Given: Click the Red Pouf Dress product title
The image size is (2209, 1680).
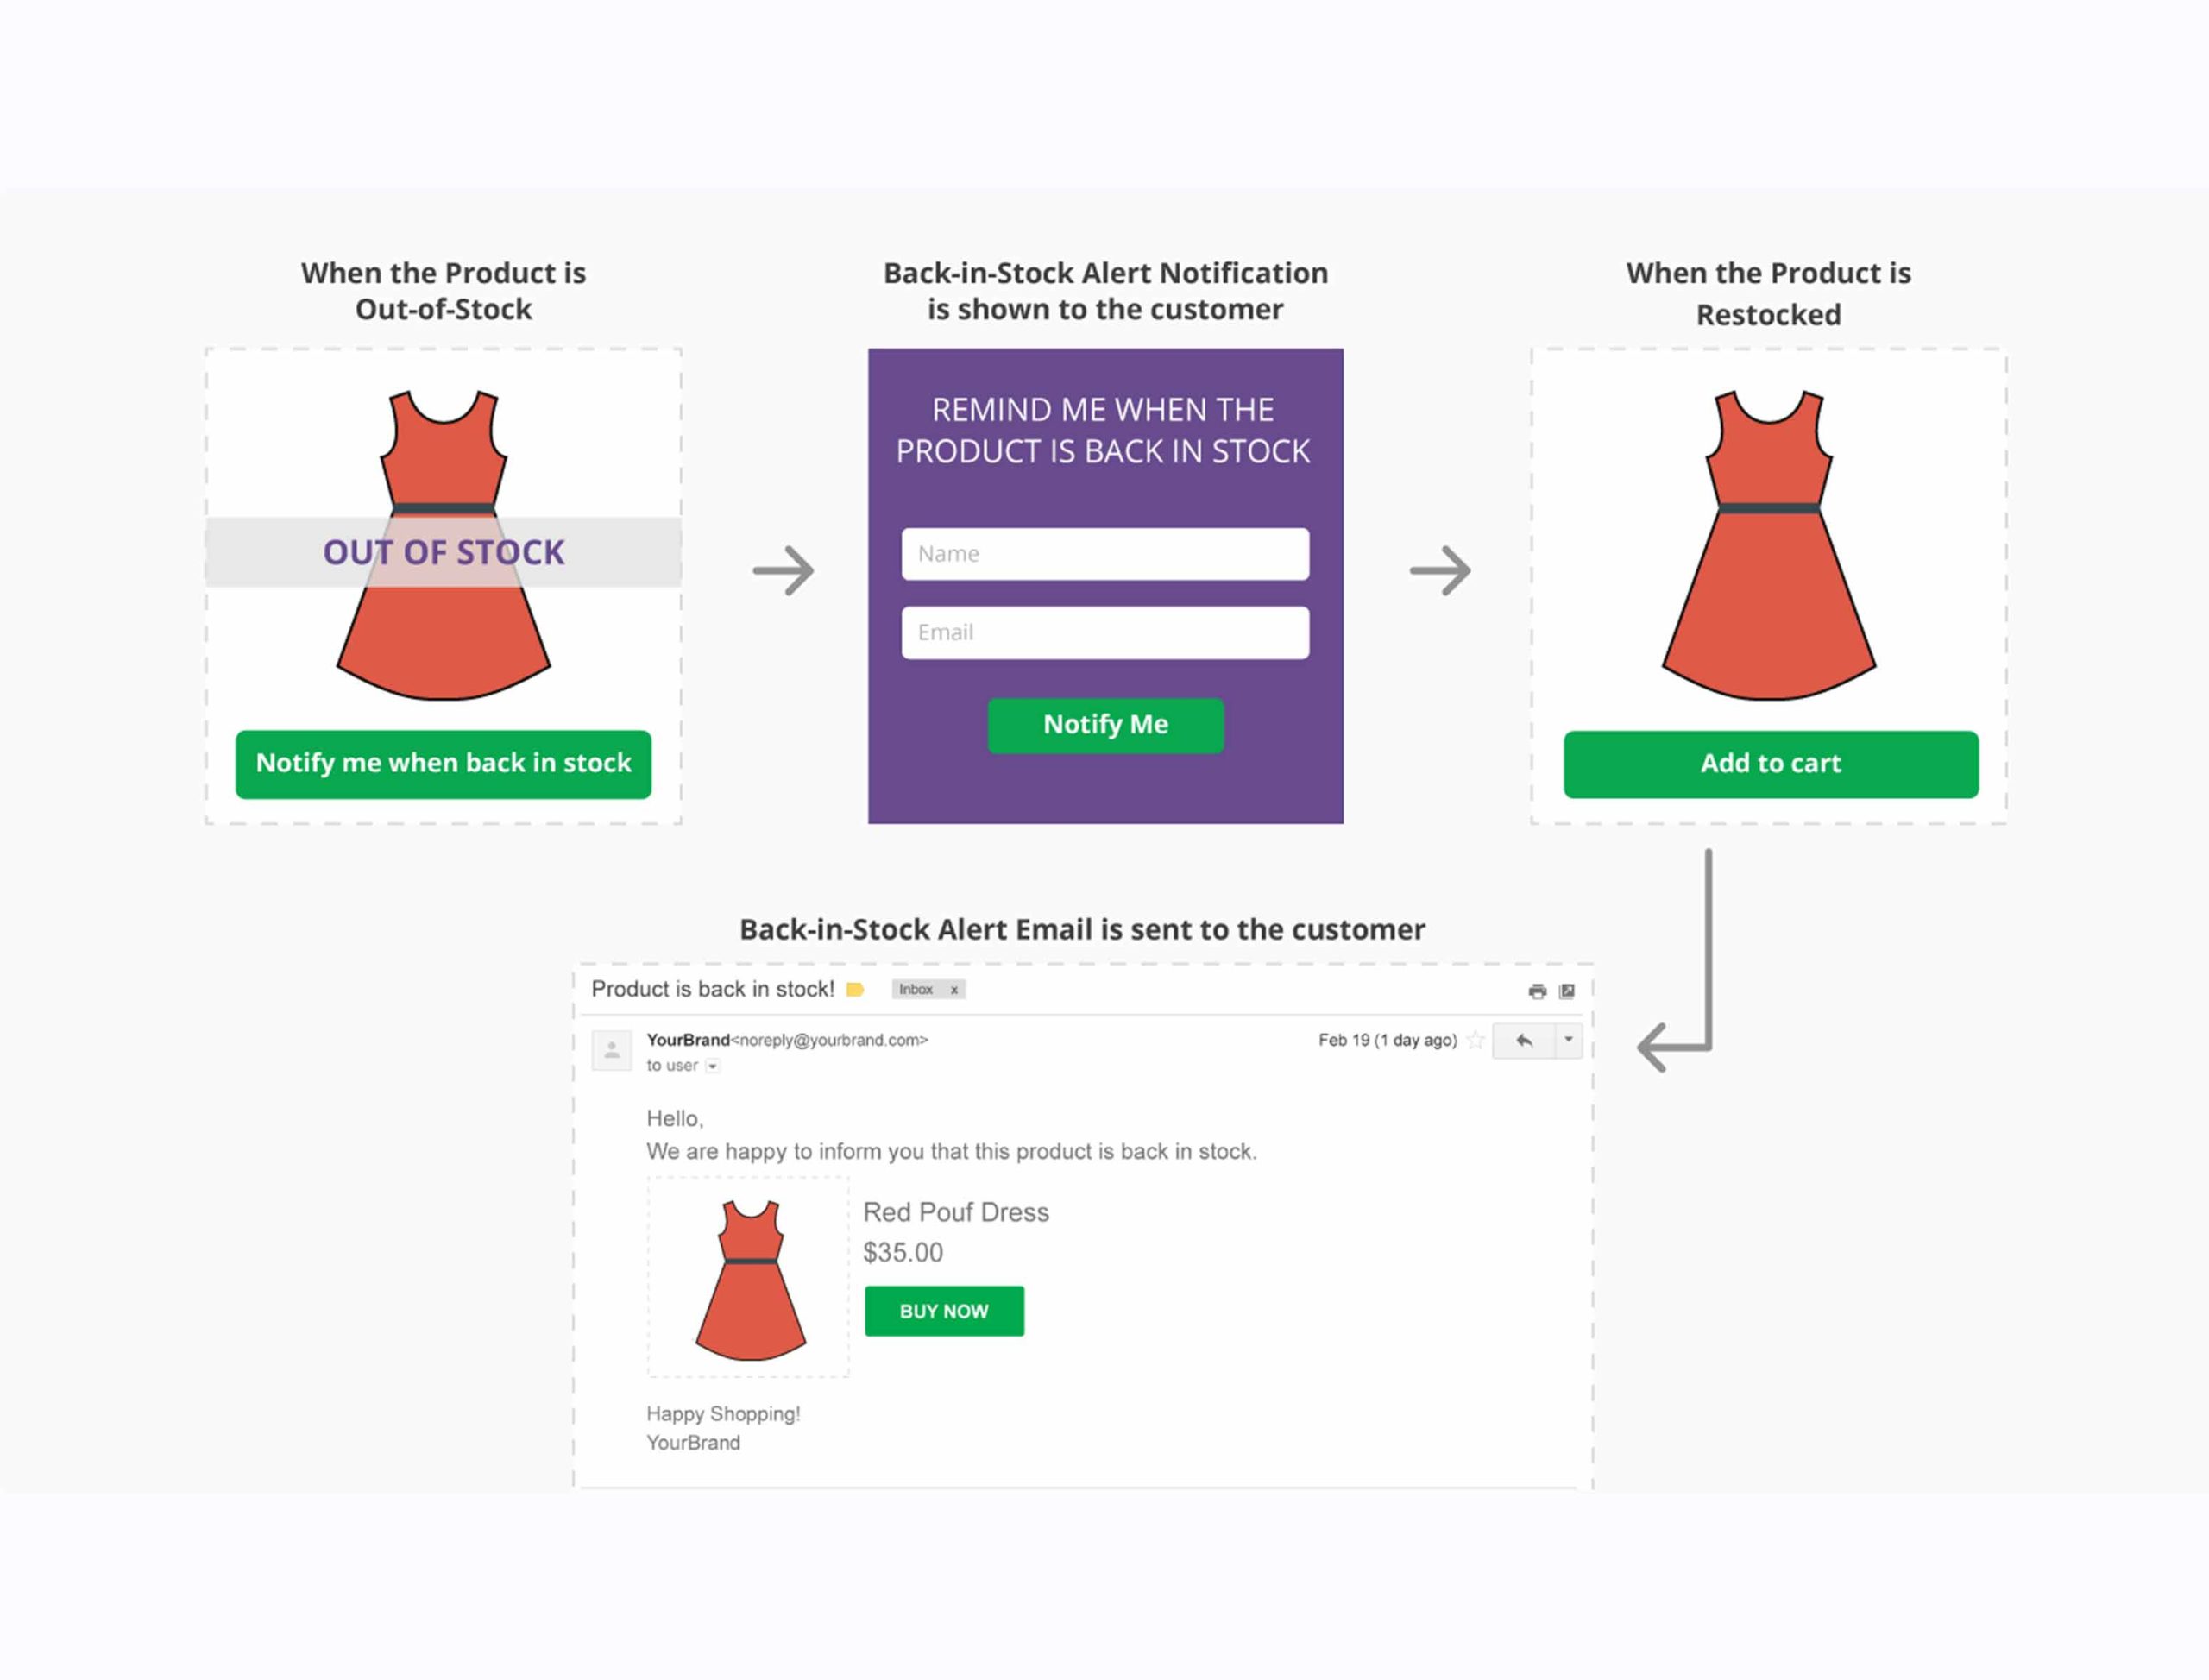Looking at the screenshot, I should [x=955, y=1212].
